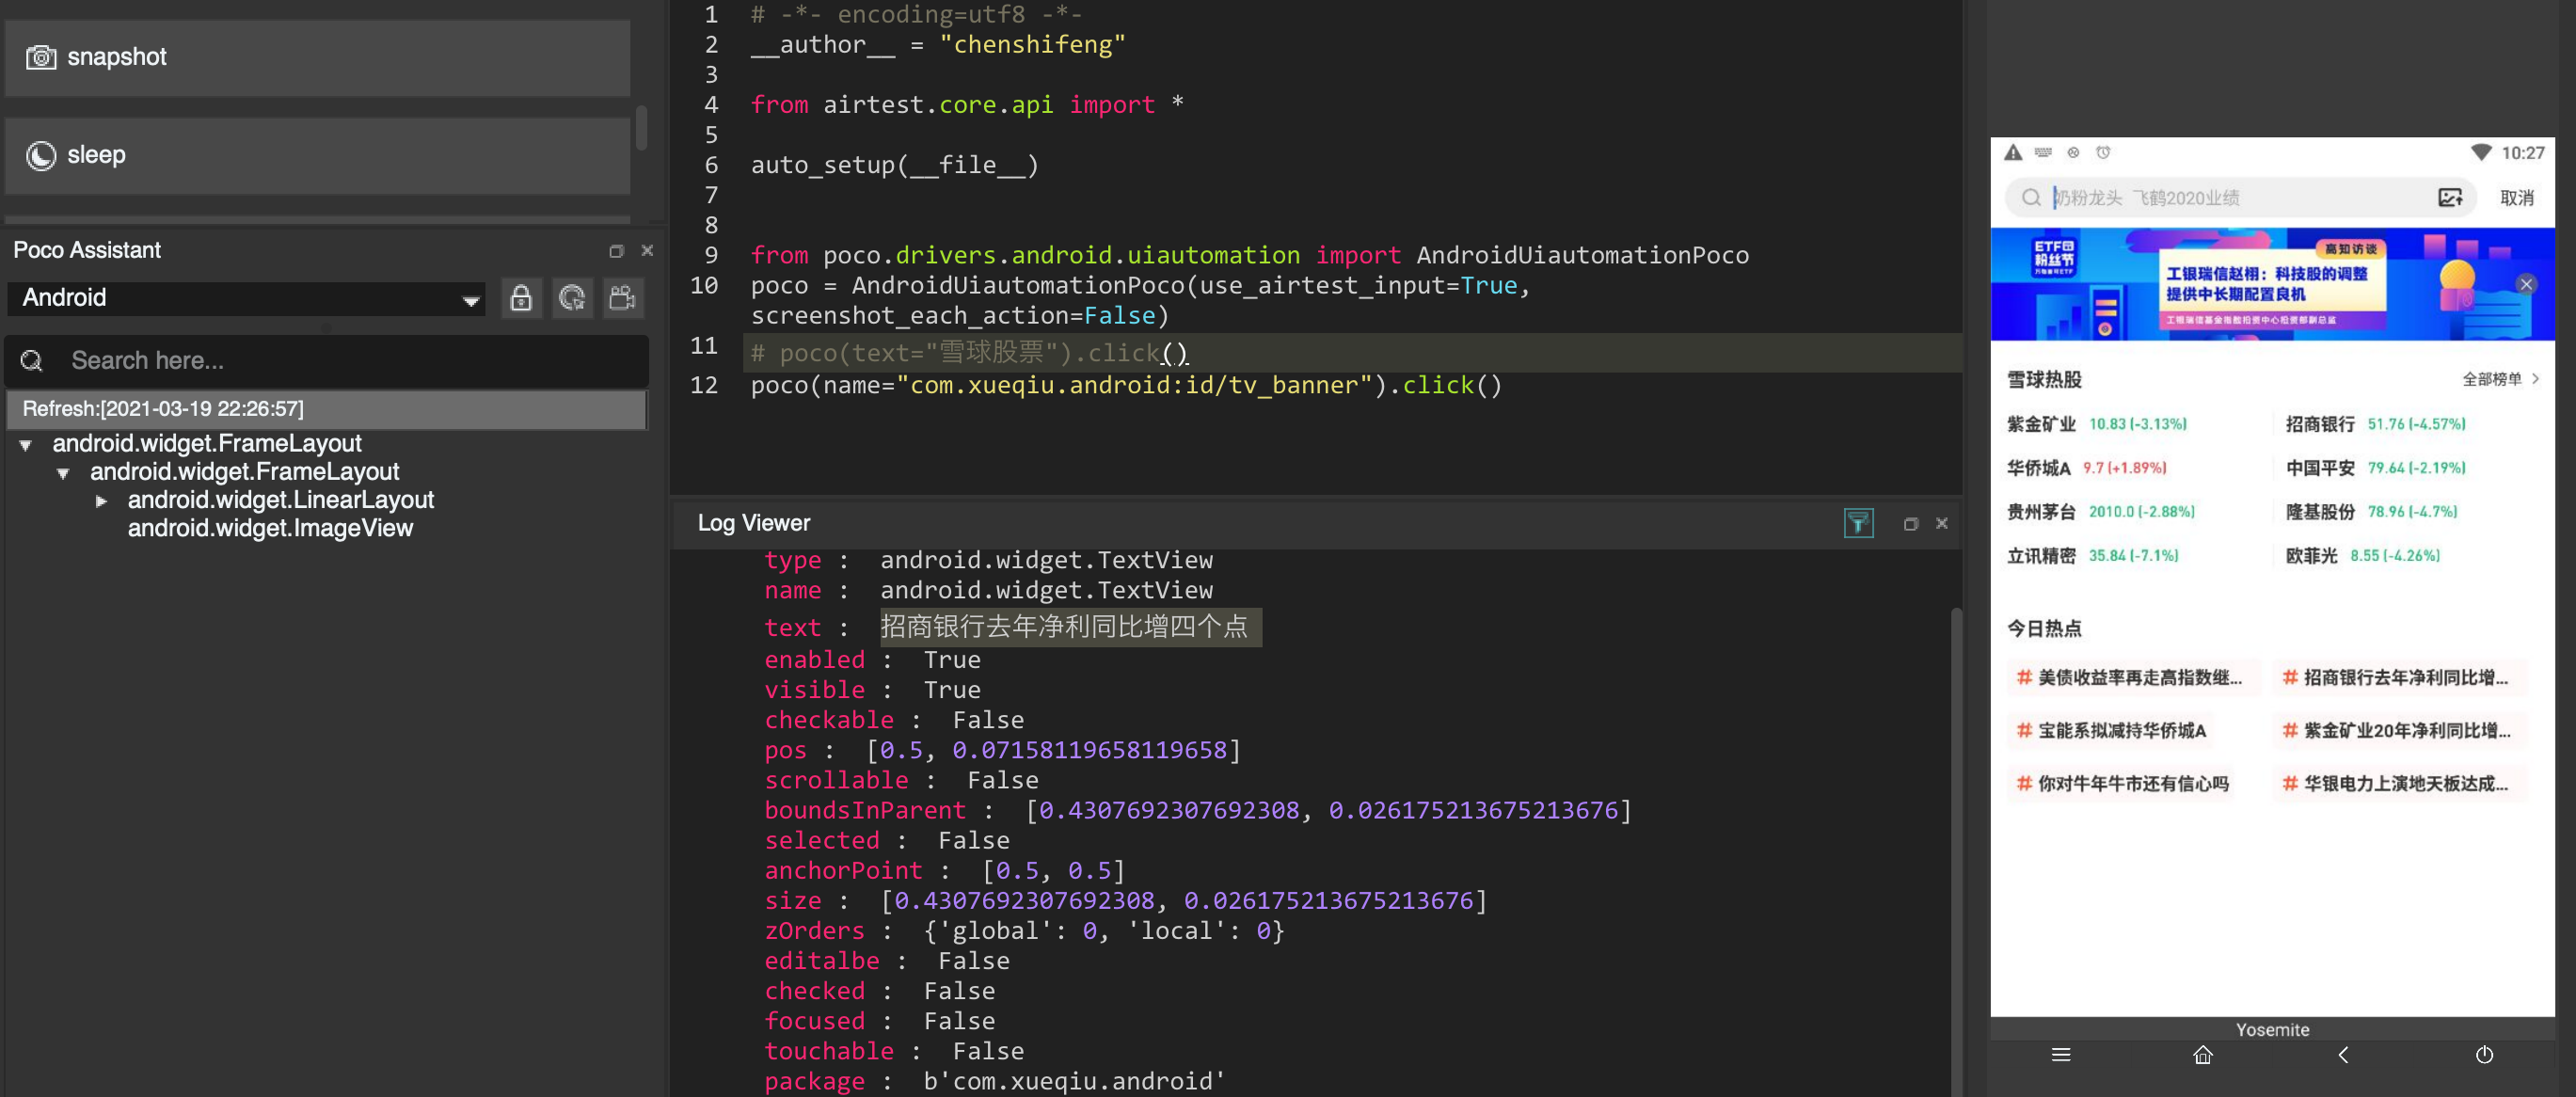Collapse the root android.widget.FrameLayout node

point(26,445)
